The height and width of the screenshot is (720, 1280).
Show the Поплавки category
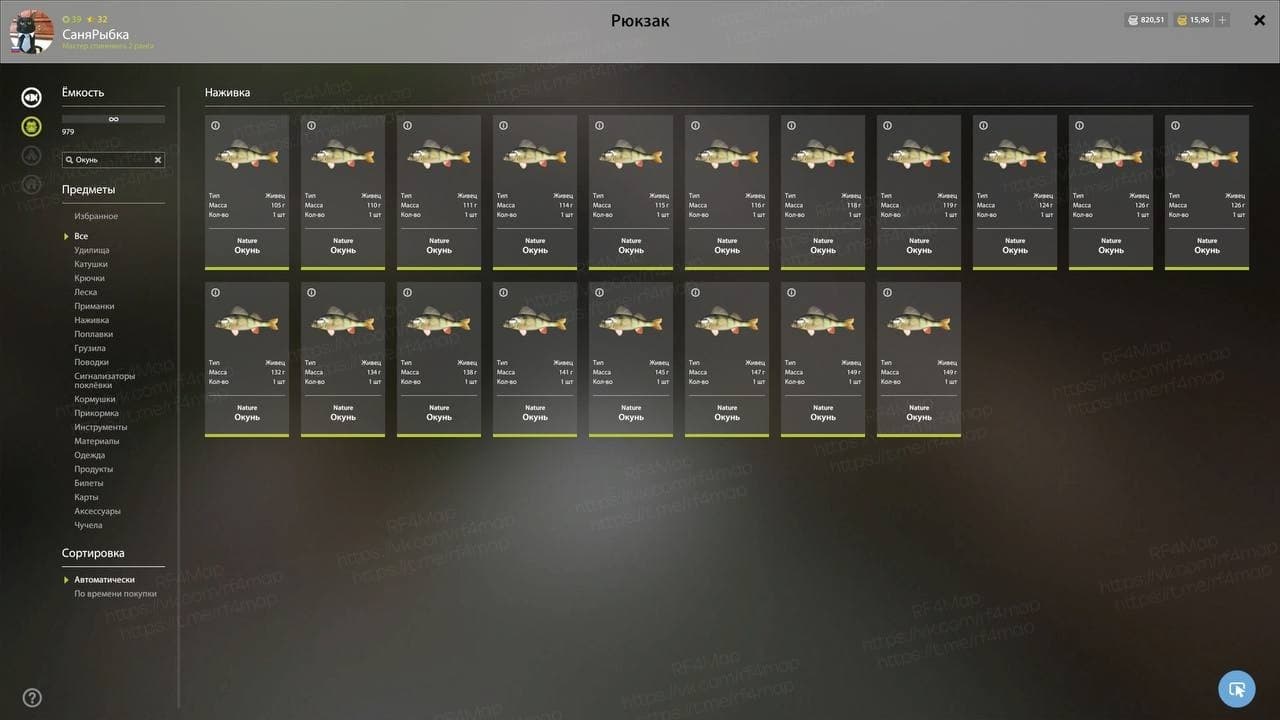click(93, 334)
